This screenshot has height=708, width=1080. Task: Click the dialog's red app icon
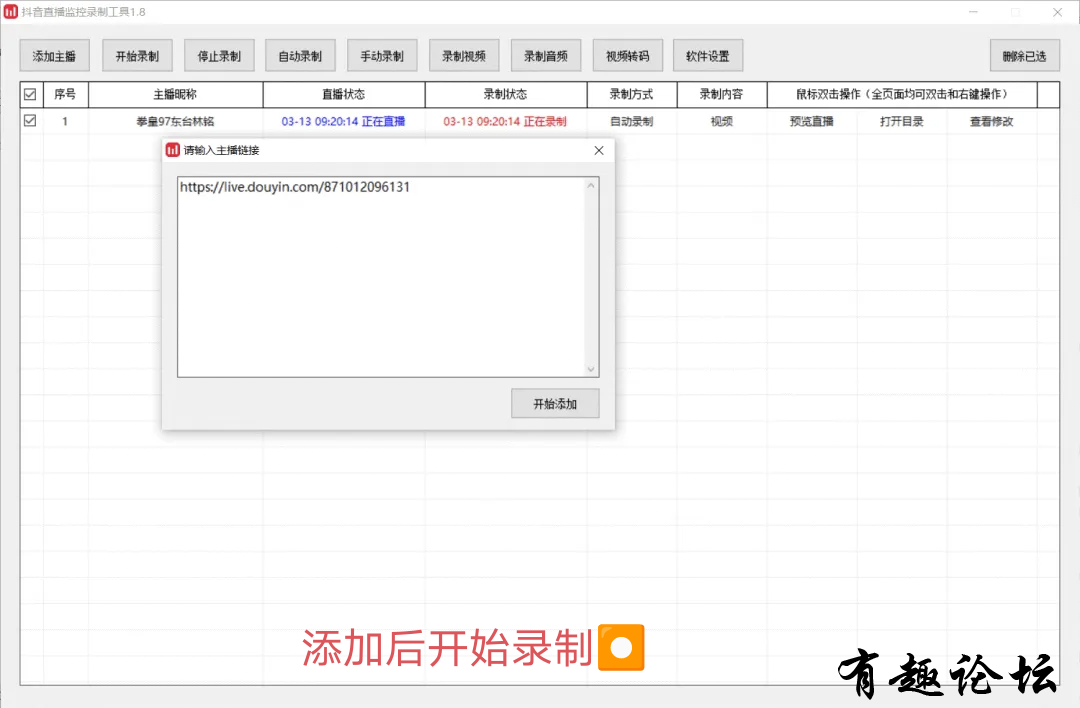click(x=173, y=150)
